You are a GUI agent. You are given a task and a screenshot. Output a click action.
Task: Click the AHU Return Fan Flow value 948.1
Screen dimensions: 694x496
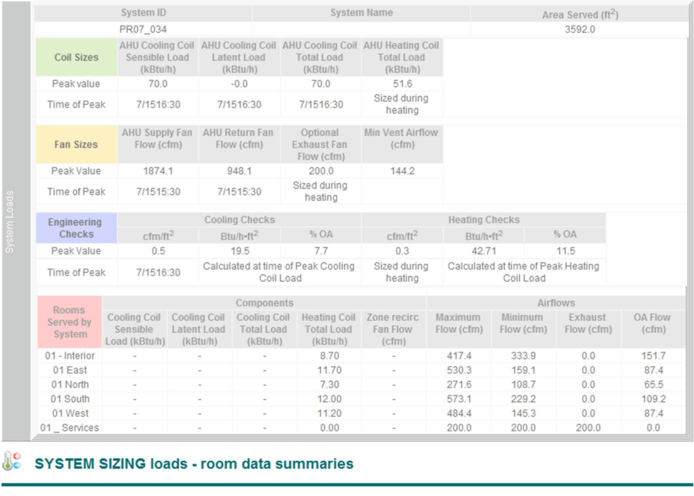[239, 171]
